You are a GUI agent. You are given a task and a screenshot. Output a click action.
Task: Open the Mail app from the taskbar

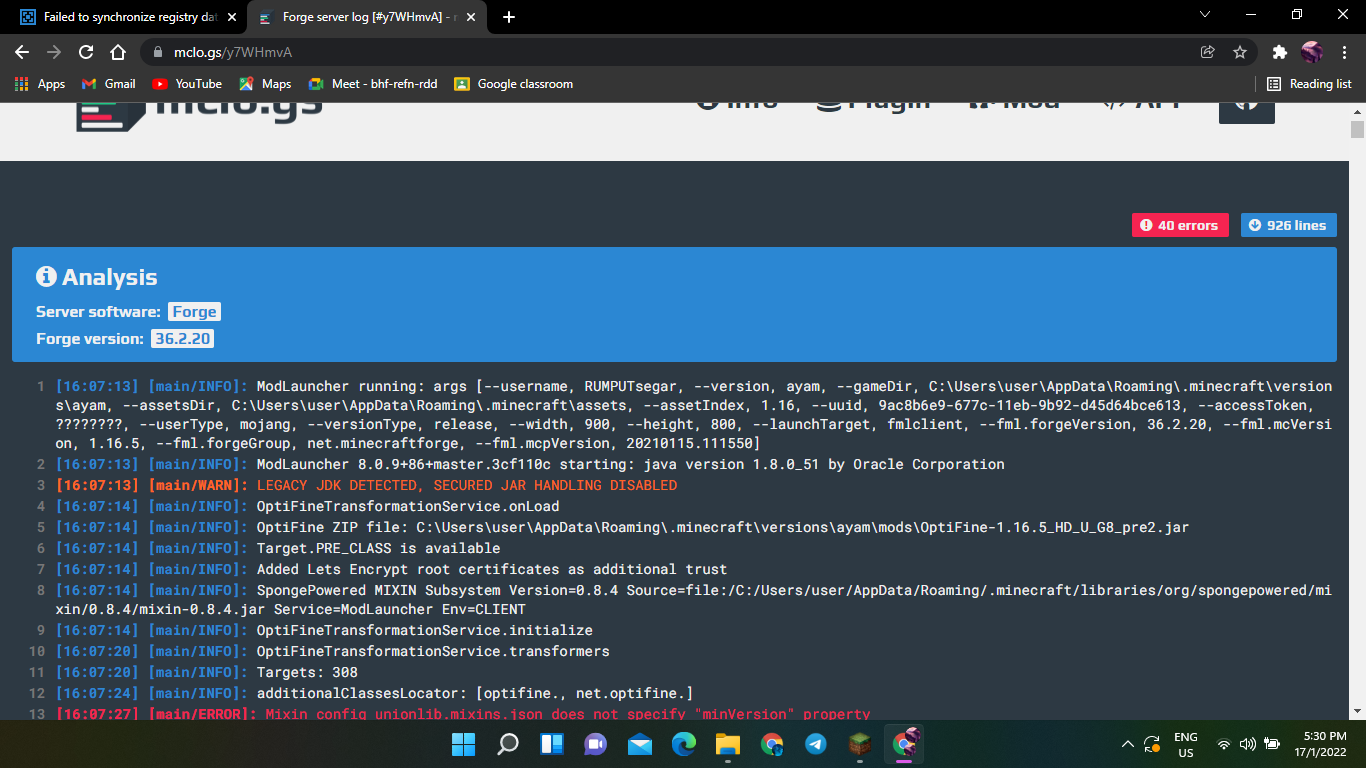coord(640,744)
